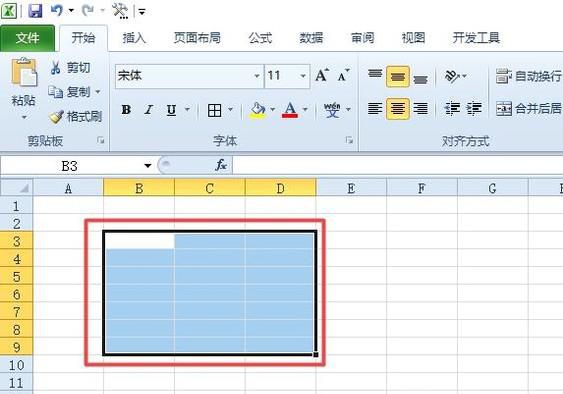Screen dimensions: 563x394
Task: Open the phonetic guide dropdown arrow
Action: [348, 109]
